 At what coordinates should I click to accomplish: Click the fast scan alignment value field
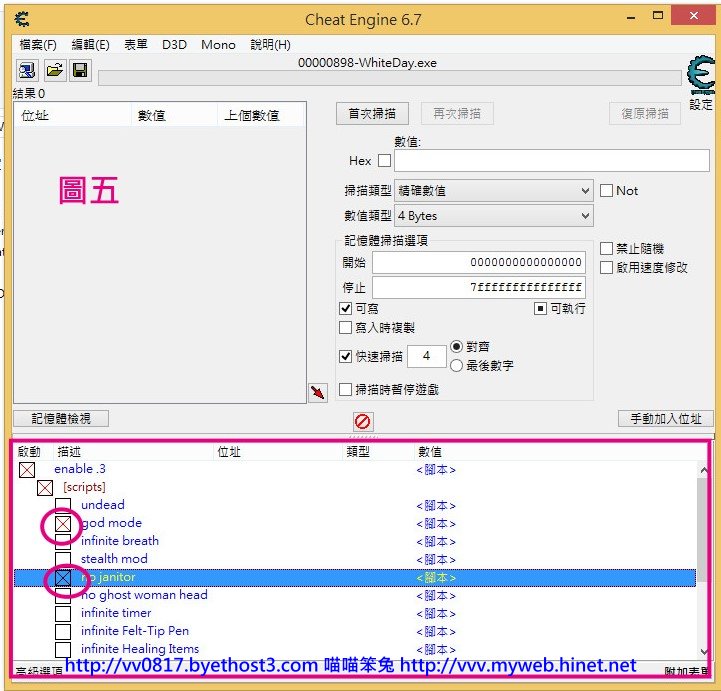coord(427,356)
